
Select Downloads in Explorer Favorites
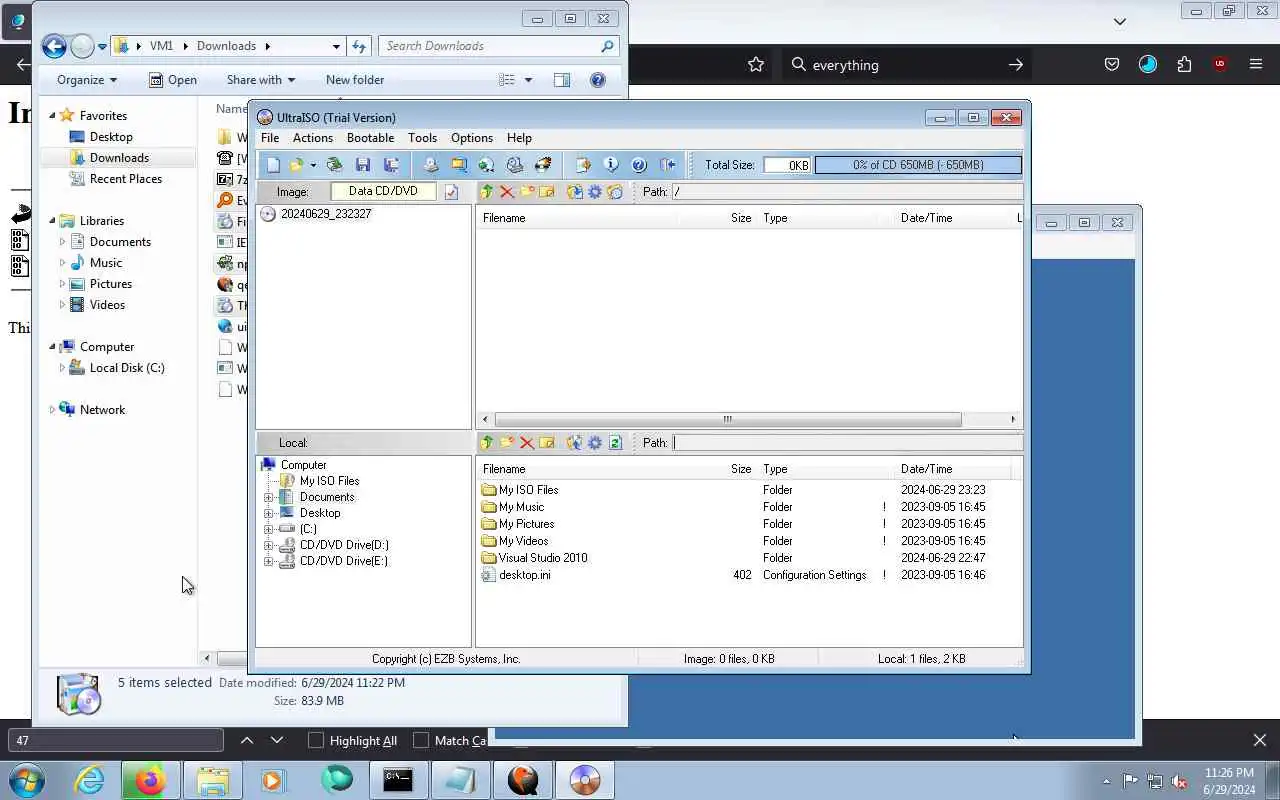tap(119, 158)
